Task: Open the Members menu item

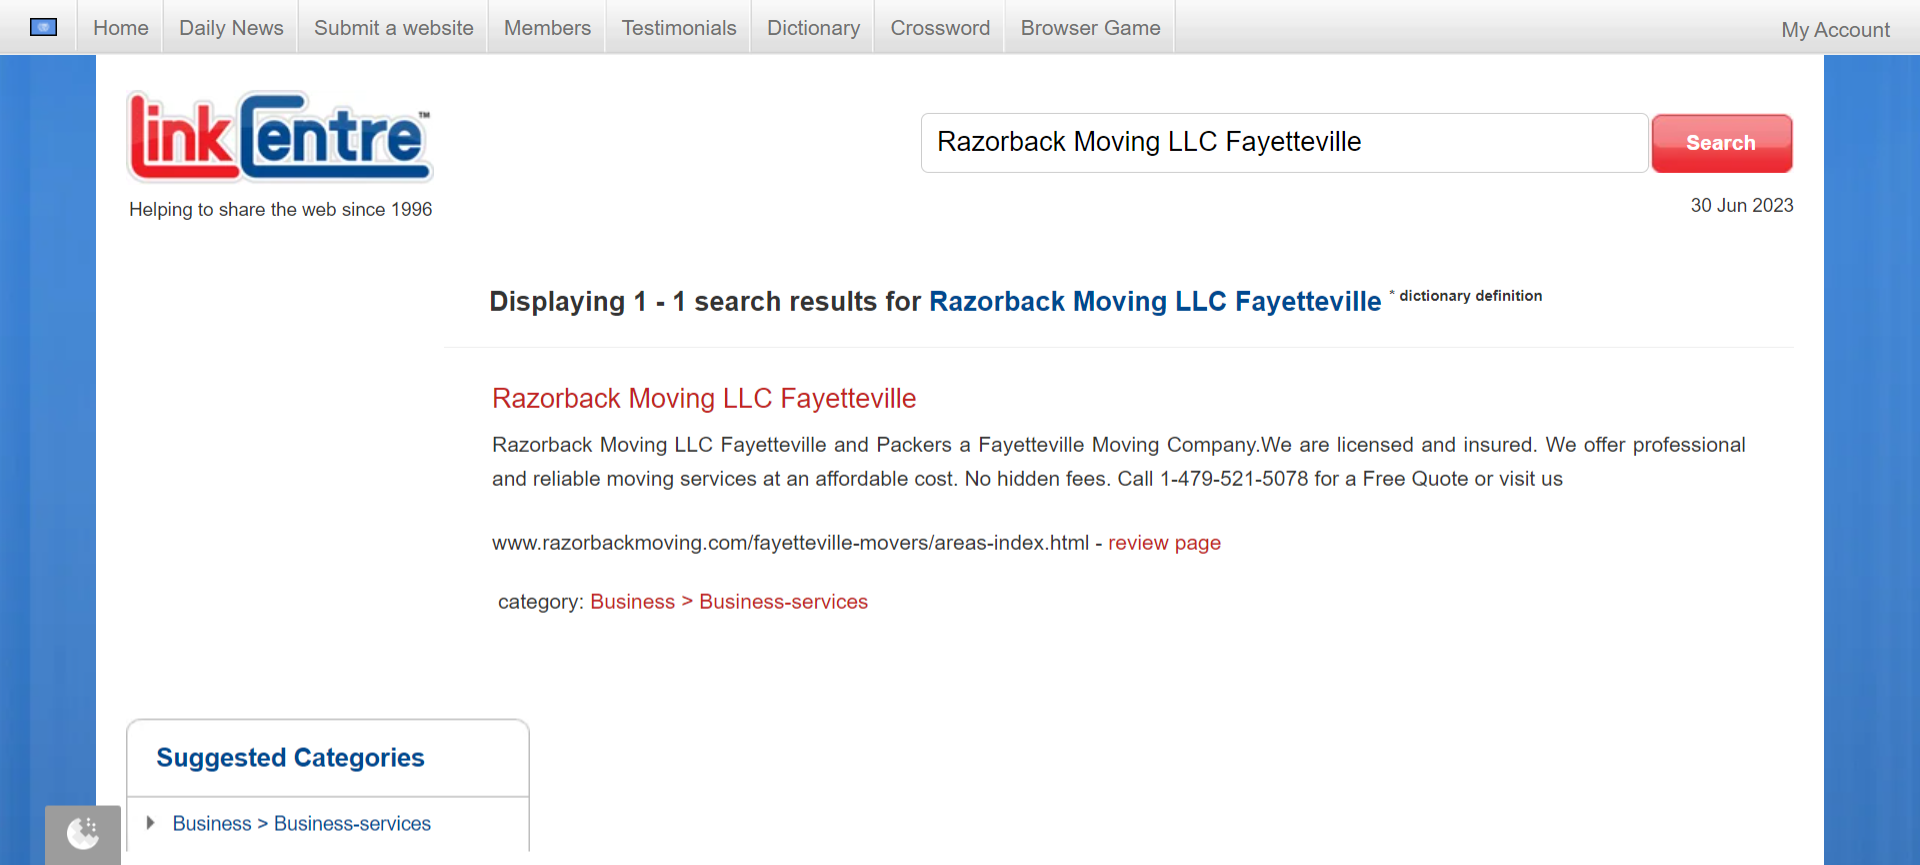Action: coord(547,28)
